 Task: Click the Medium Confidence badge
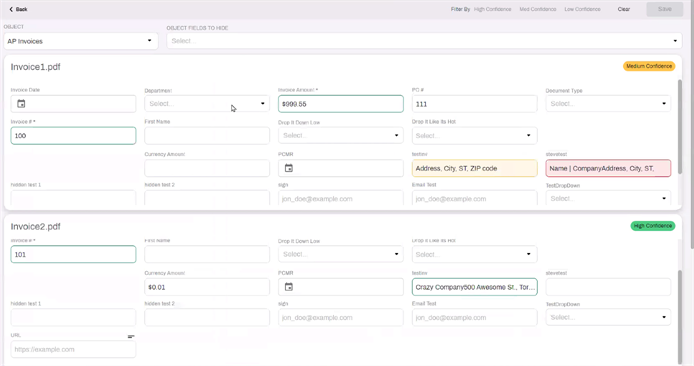click(x=649, y=66)
